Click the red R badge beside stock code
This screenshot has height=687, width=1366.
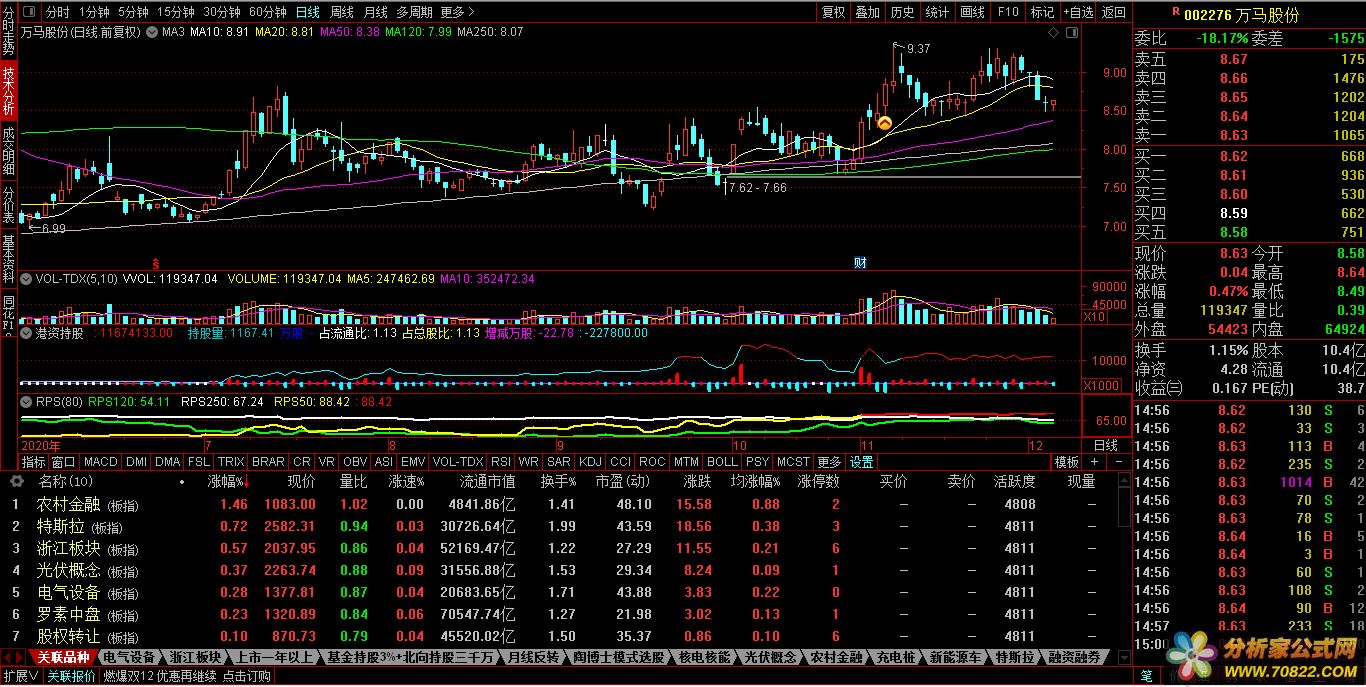click(1174, 12)
